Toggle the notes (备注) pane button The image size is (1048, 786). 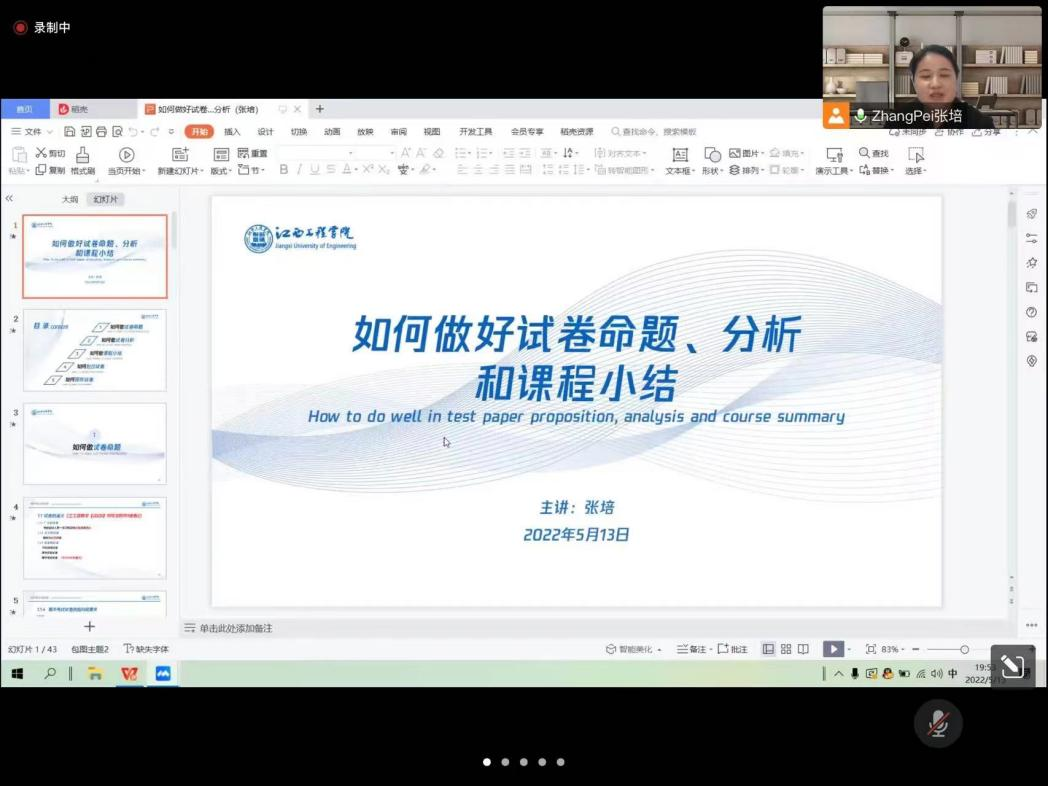click(x=691, y=649)
